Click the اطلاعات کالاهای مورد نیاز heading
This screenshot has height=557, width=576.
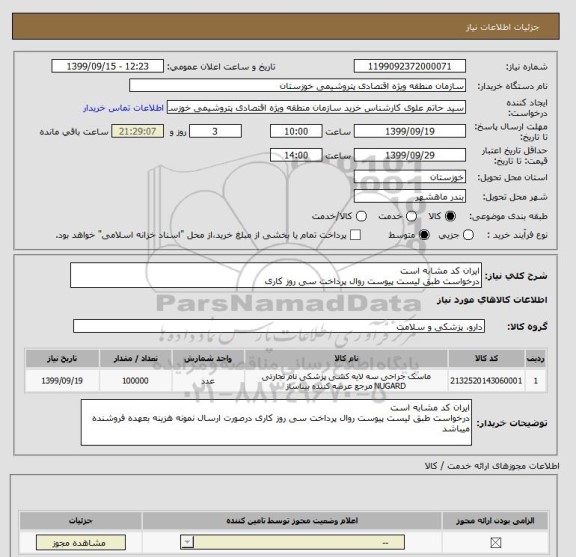coord(492,300)
